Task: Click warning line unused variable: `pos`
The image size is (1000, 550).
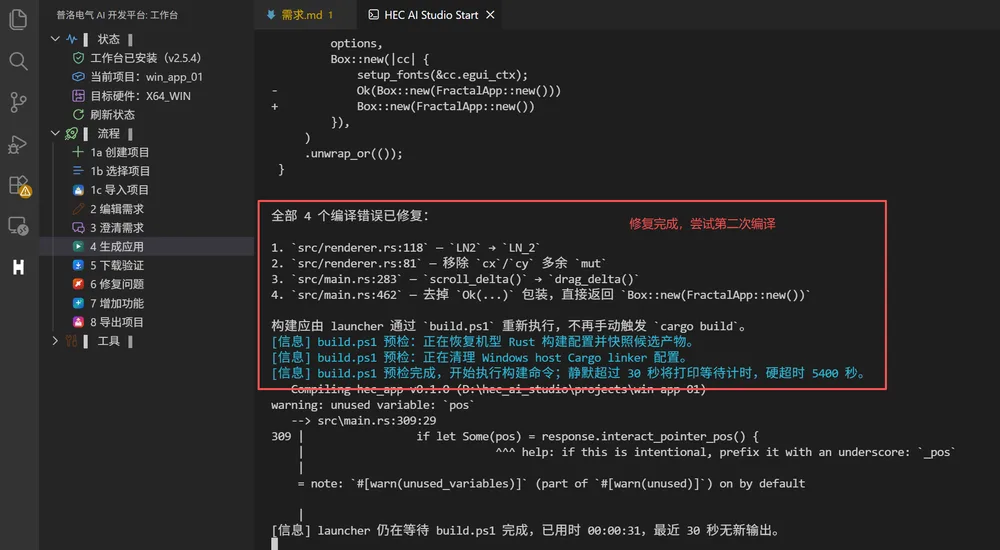Action: [373, 405]
